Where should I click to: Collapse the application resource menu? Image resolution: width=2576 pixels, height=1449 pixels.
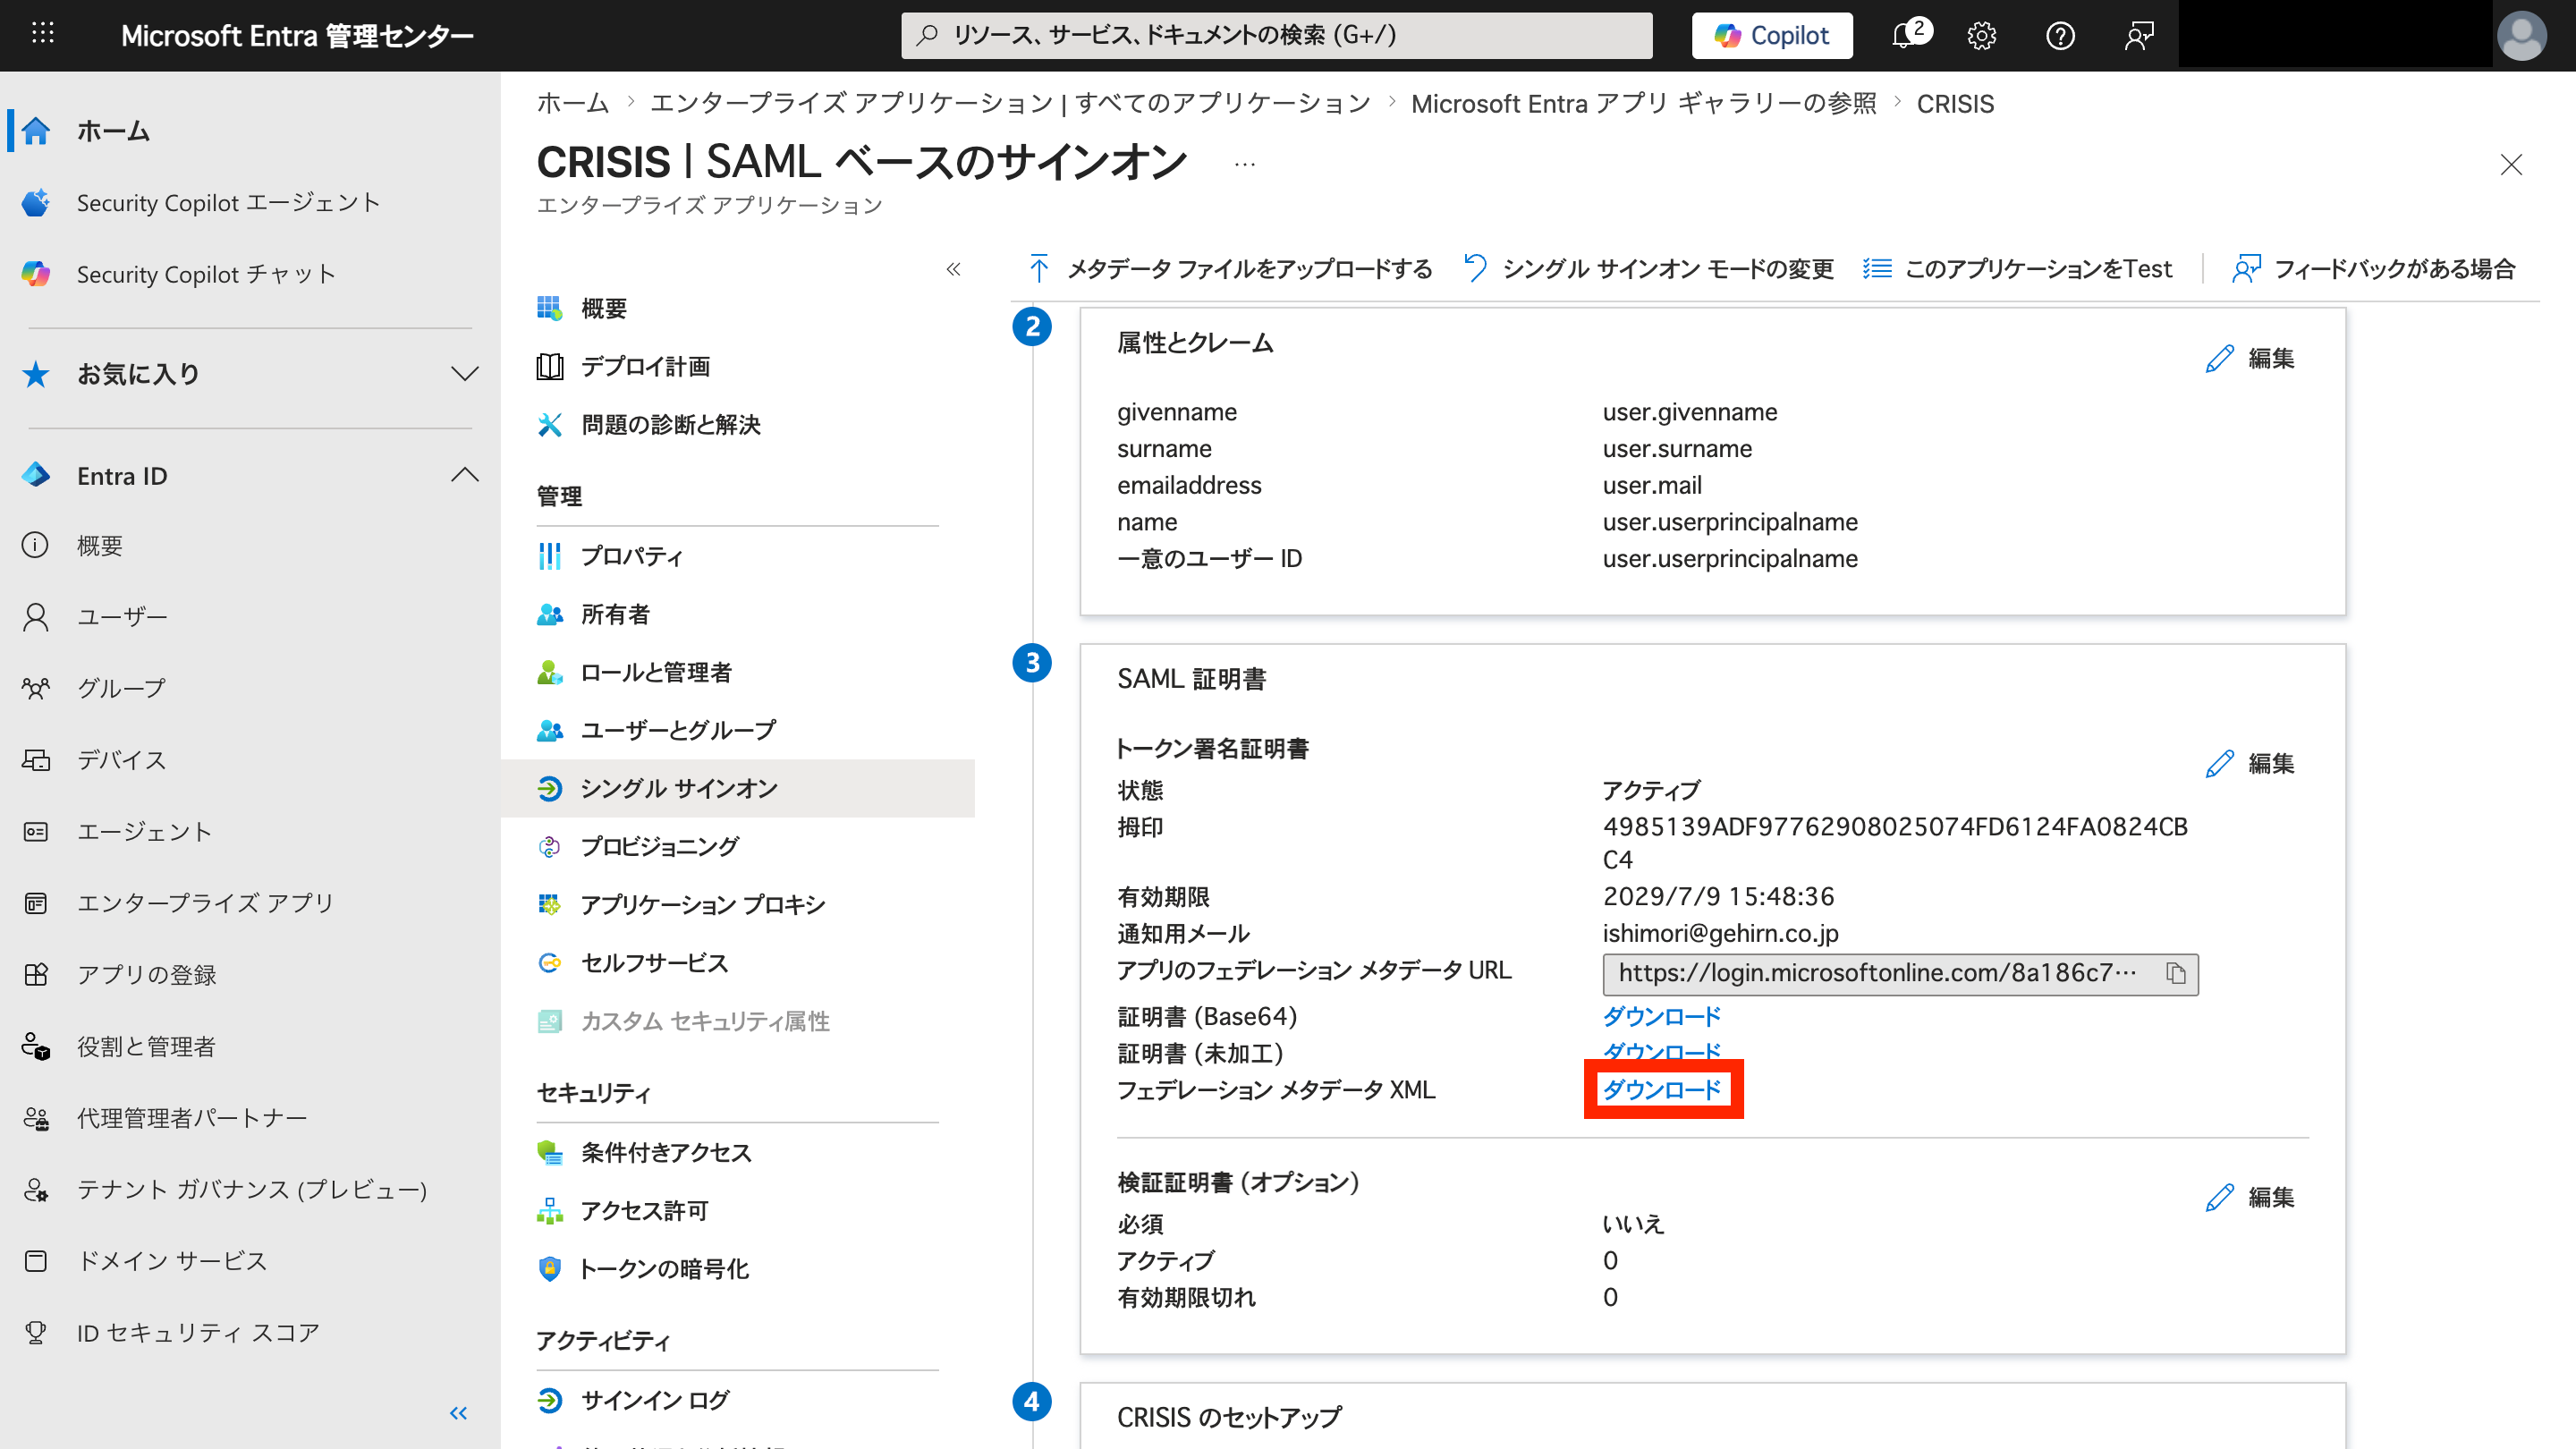[x=953, y=269]
